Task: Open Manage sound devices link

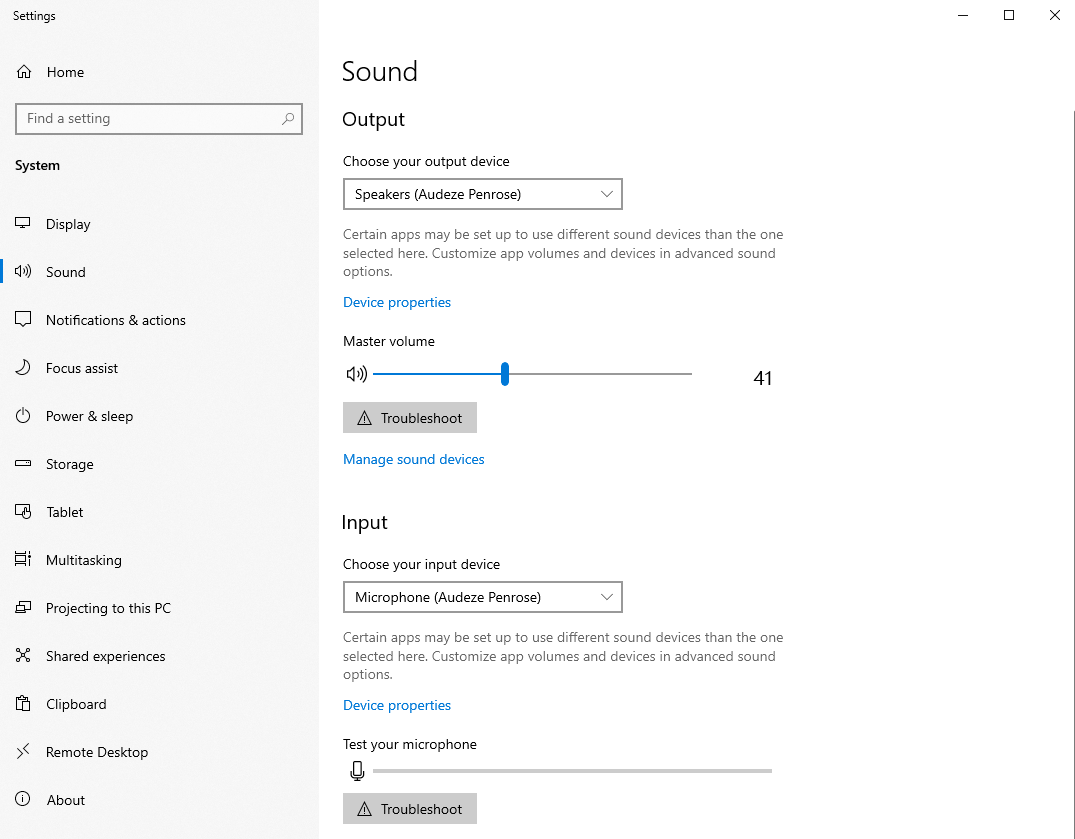Action: [x=413, y=459]
